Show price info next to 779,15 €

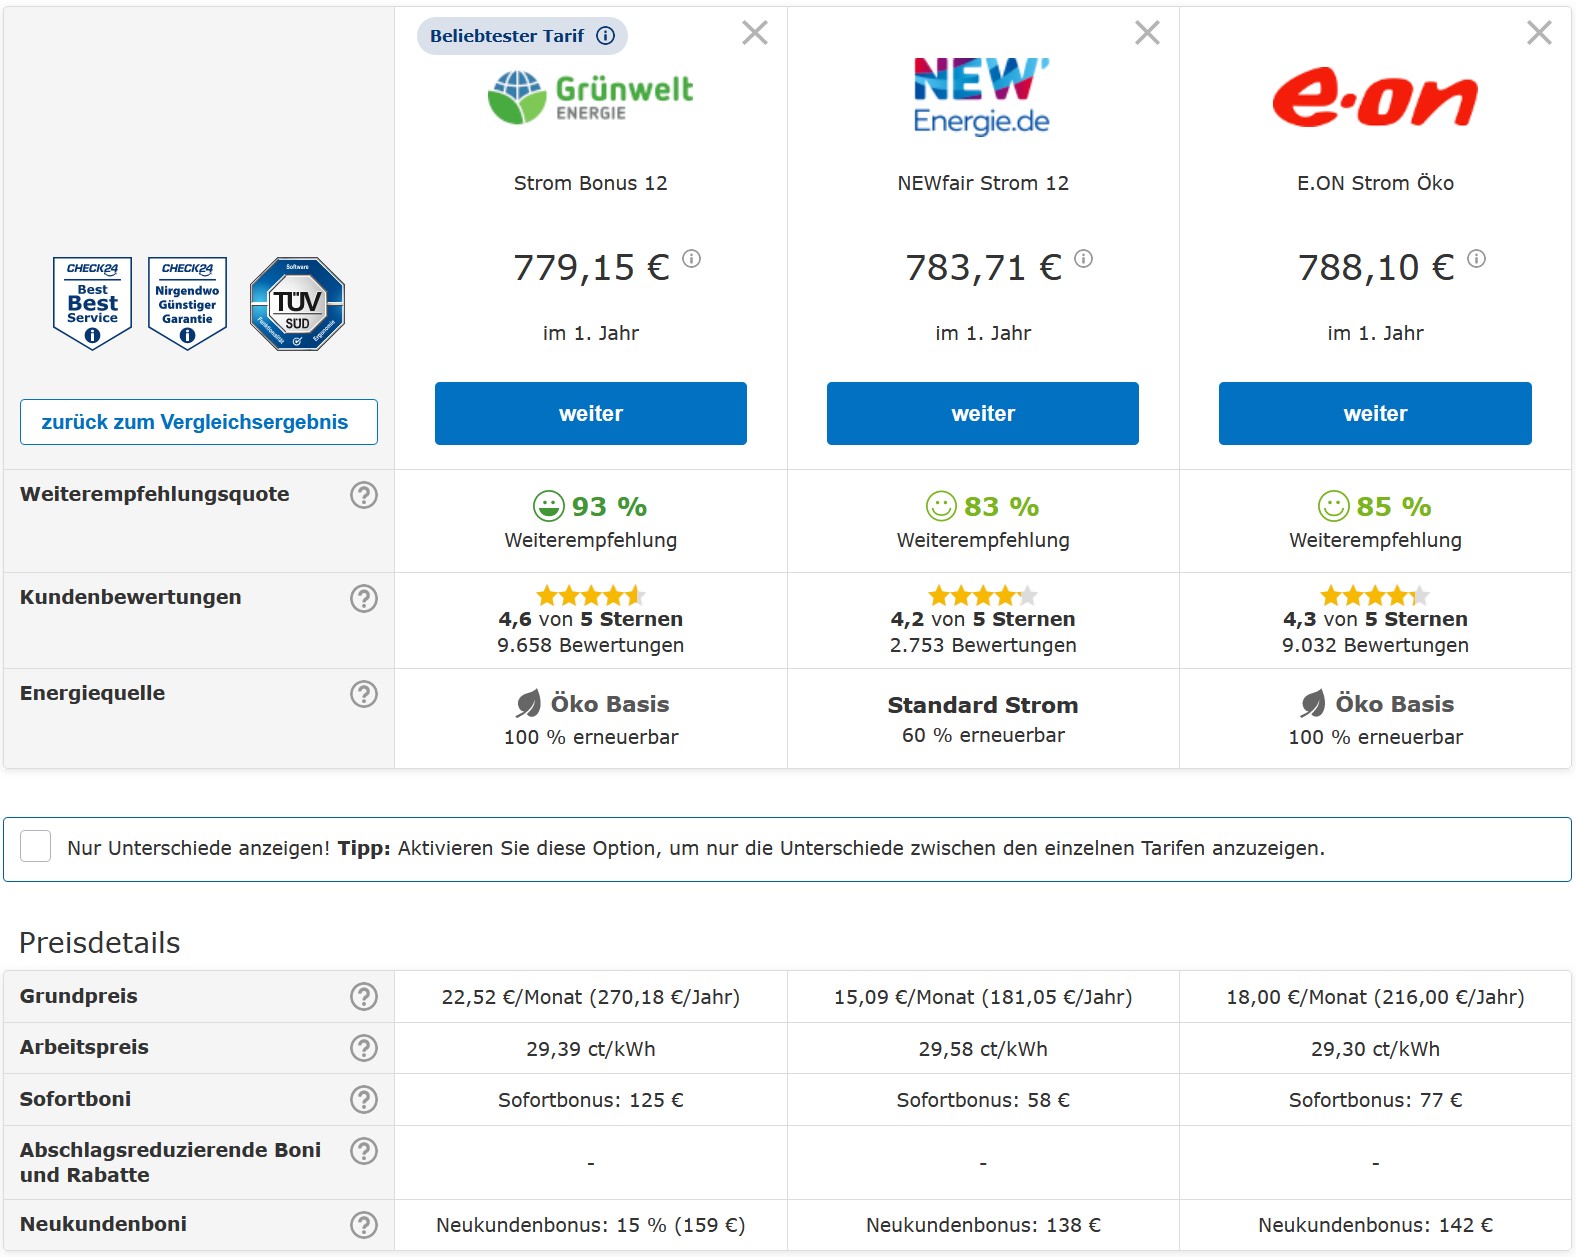coord(691,259)
